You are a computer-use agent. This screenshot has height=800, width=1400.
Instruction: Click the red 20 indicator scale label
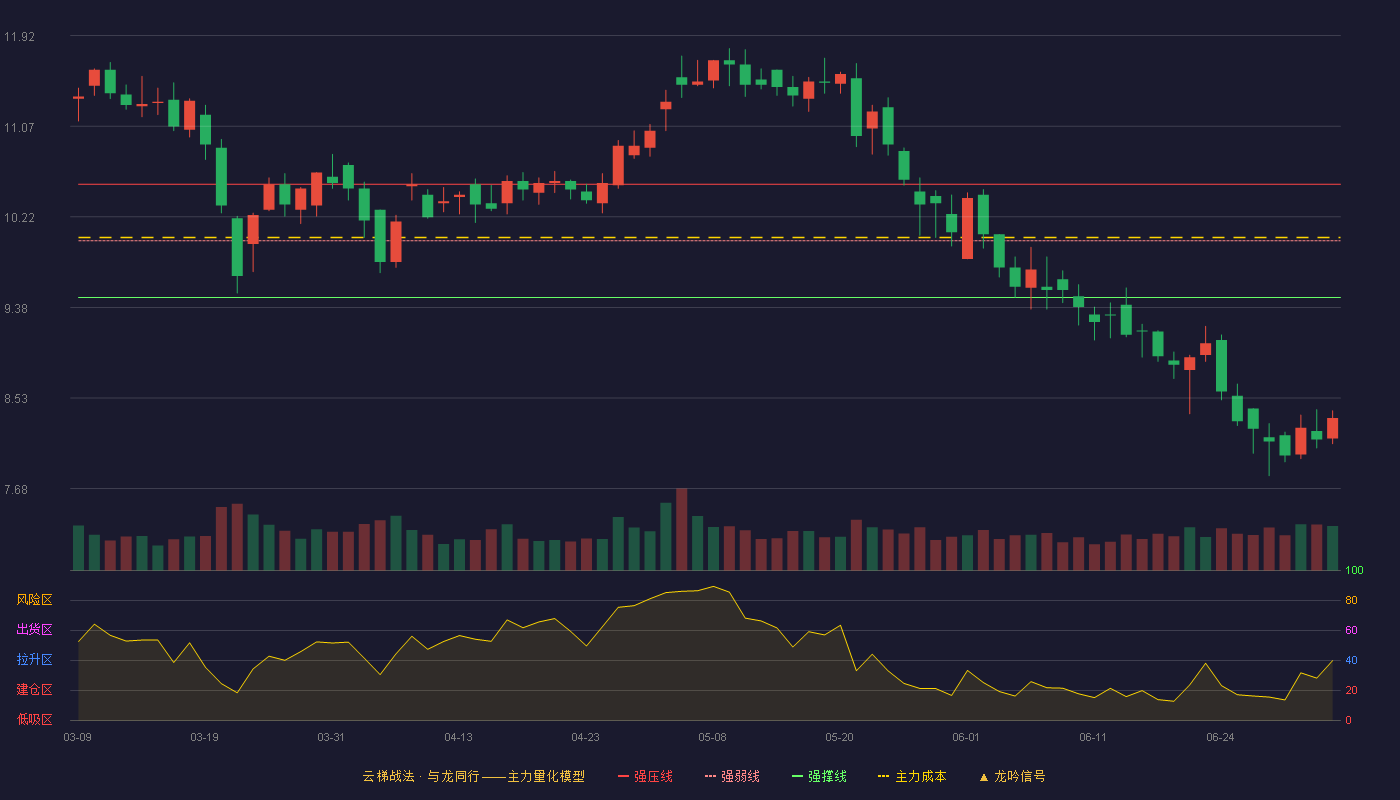point(1351,690)
